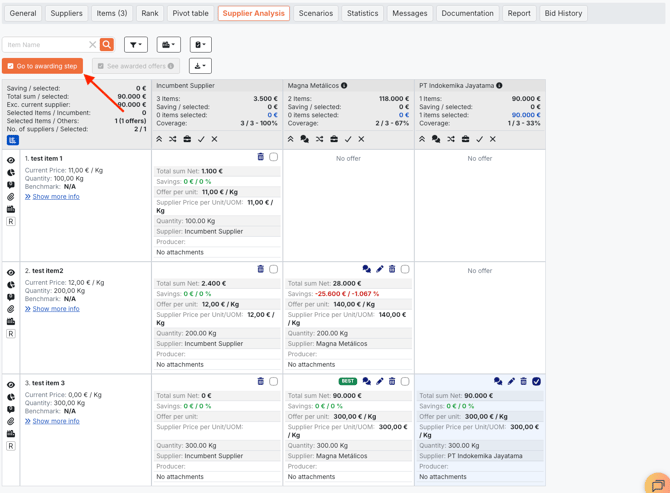Click info icon next to Magna Metálicos

click(x=344, y=86)
